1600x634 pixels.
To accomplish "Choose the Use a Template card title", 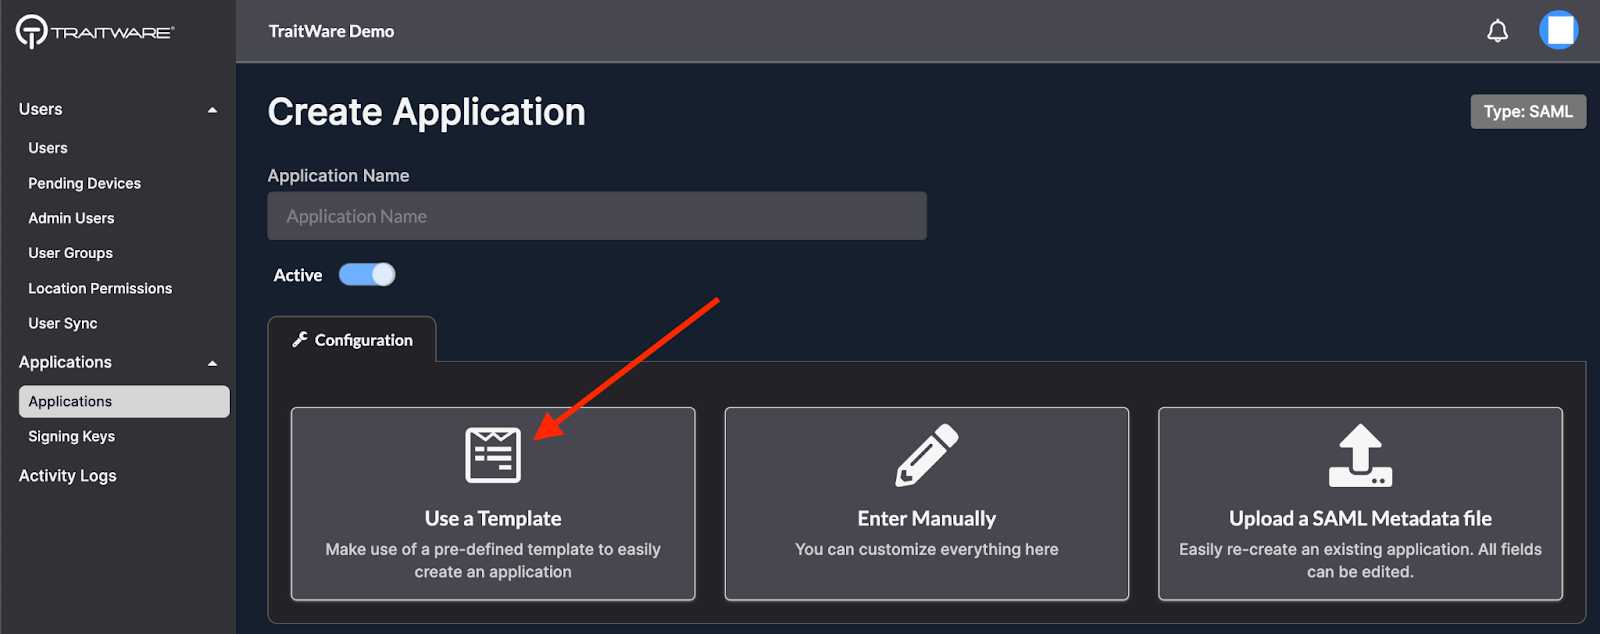I will point(493,518).
